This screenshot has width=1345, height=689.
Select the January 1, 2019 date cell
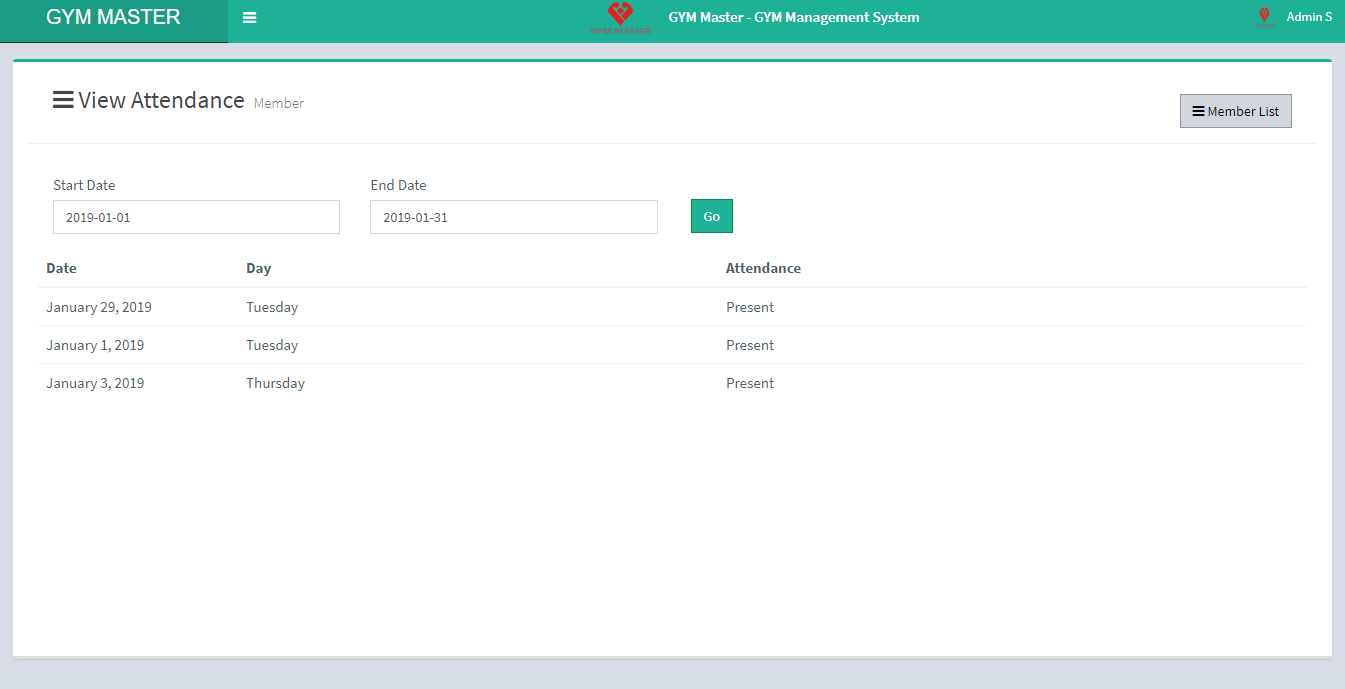click(95, 345)
